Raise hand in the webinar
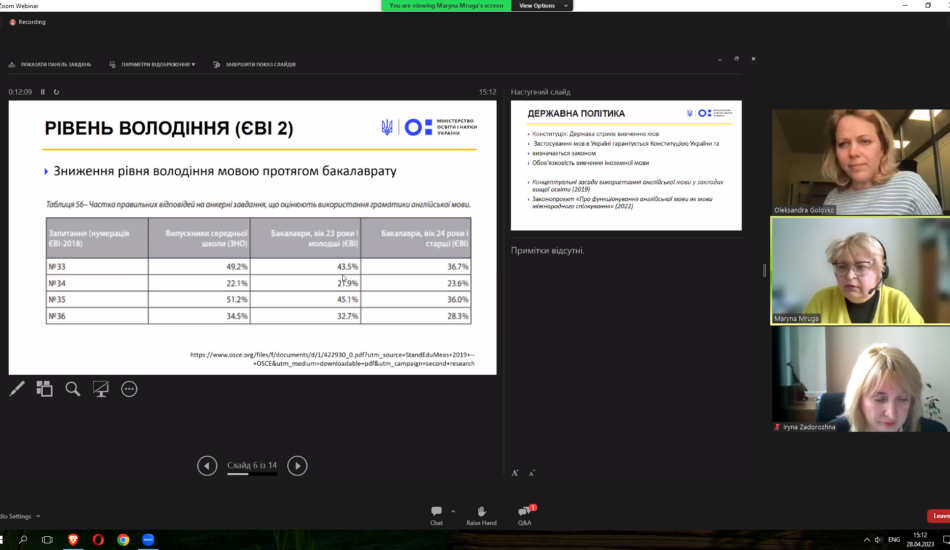This screenshot has width=950, height=550. (x=481, y=513)
